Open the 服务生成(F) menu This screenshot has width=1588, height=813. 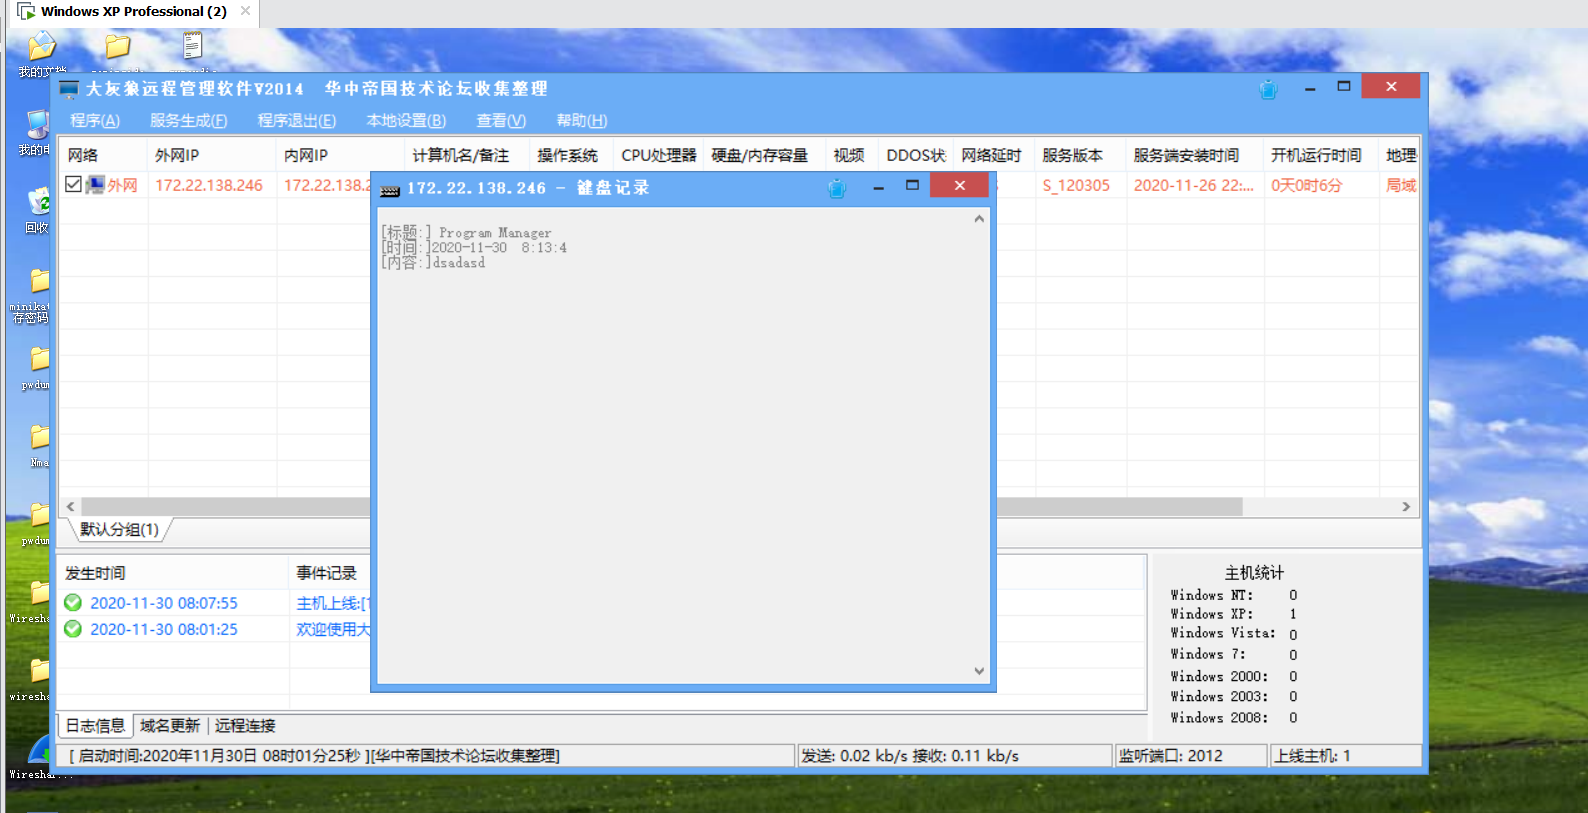(x=189, y=121)
